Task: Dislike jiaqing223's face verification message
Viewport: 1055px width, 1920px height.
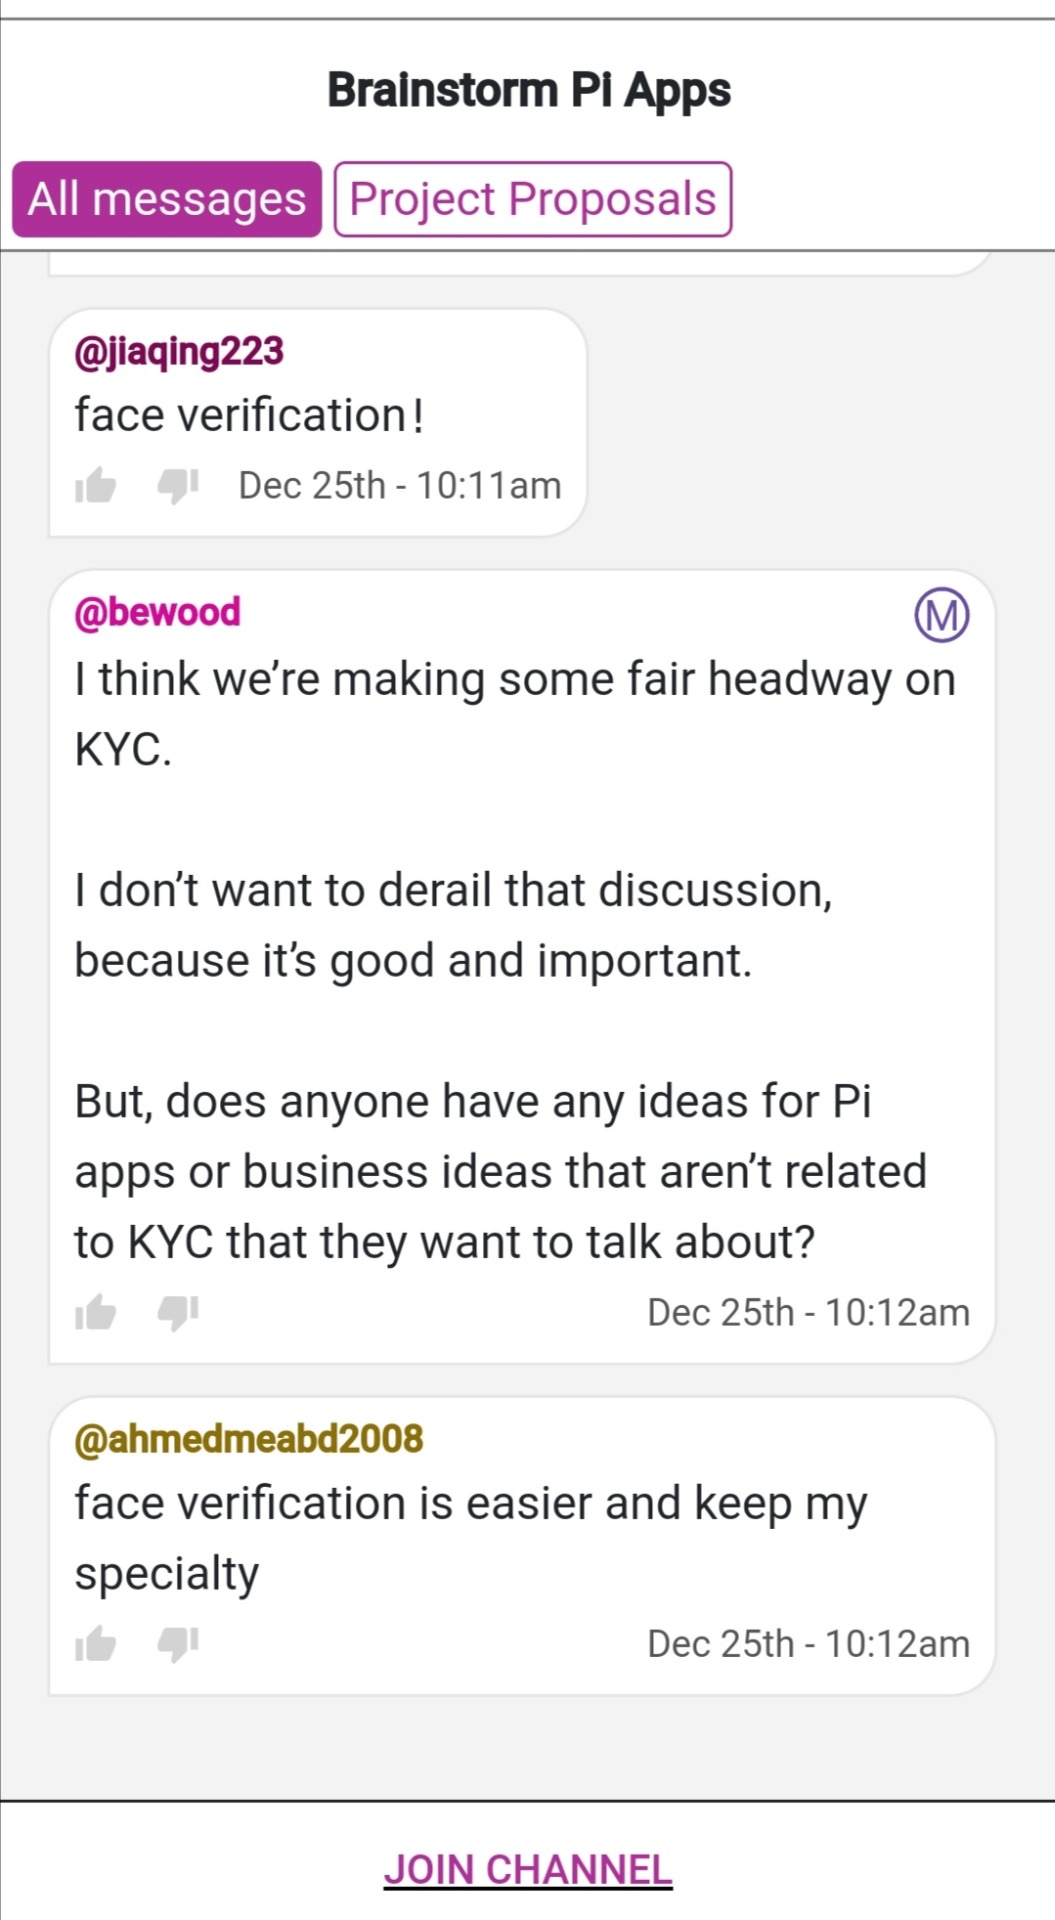Action: 178,486
